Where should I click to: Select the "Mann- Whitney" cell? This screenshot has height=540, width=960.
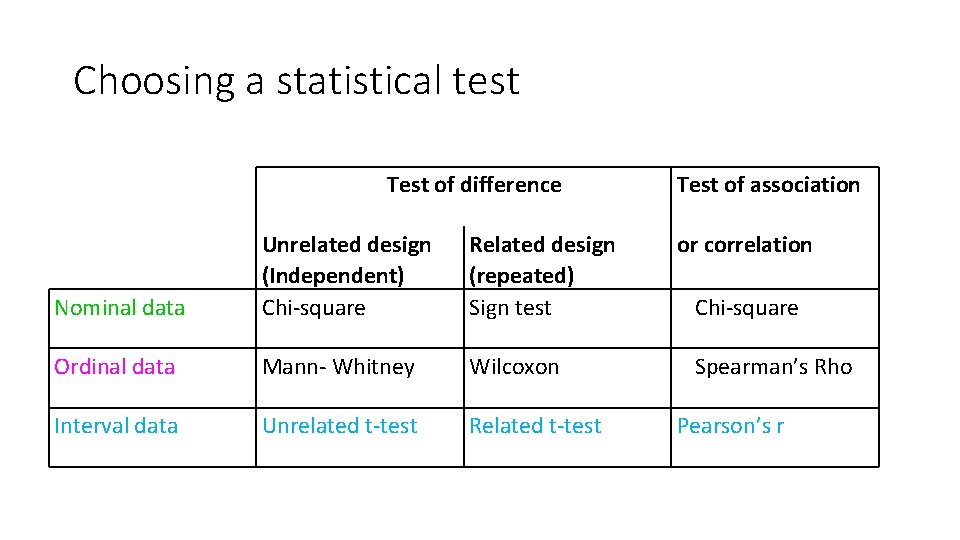pos(338,367)
